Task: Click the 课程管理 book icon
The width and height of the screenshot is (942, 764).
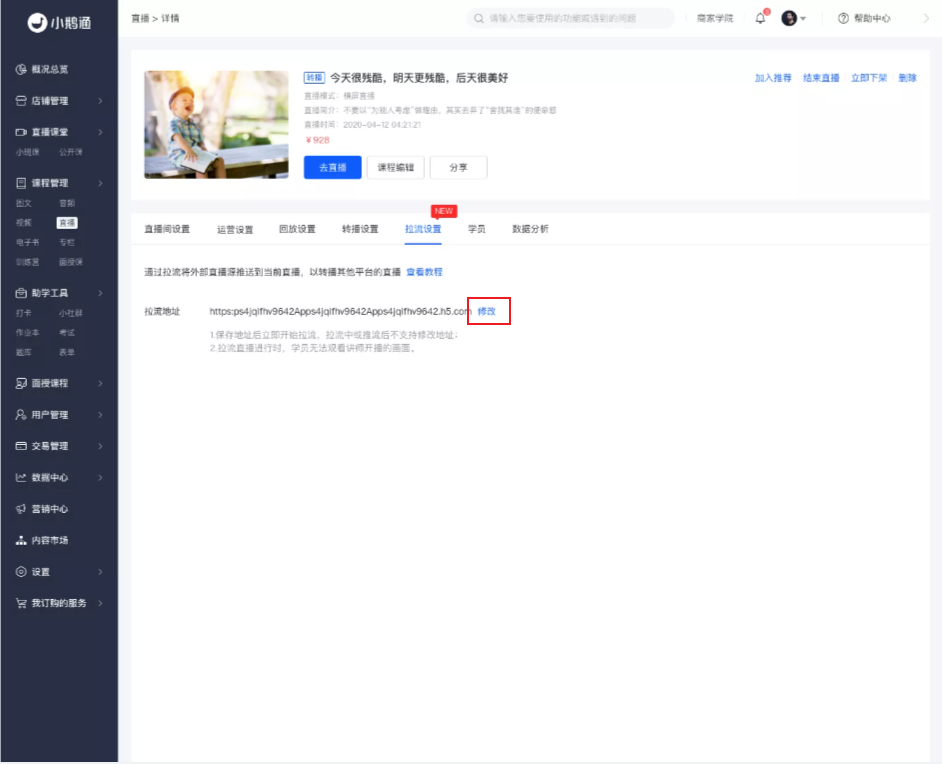Action: (21, 183)
